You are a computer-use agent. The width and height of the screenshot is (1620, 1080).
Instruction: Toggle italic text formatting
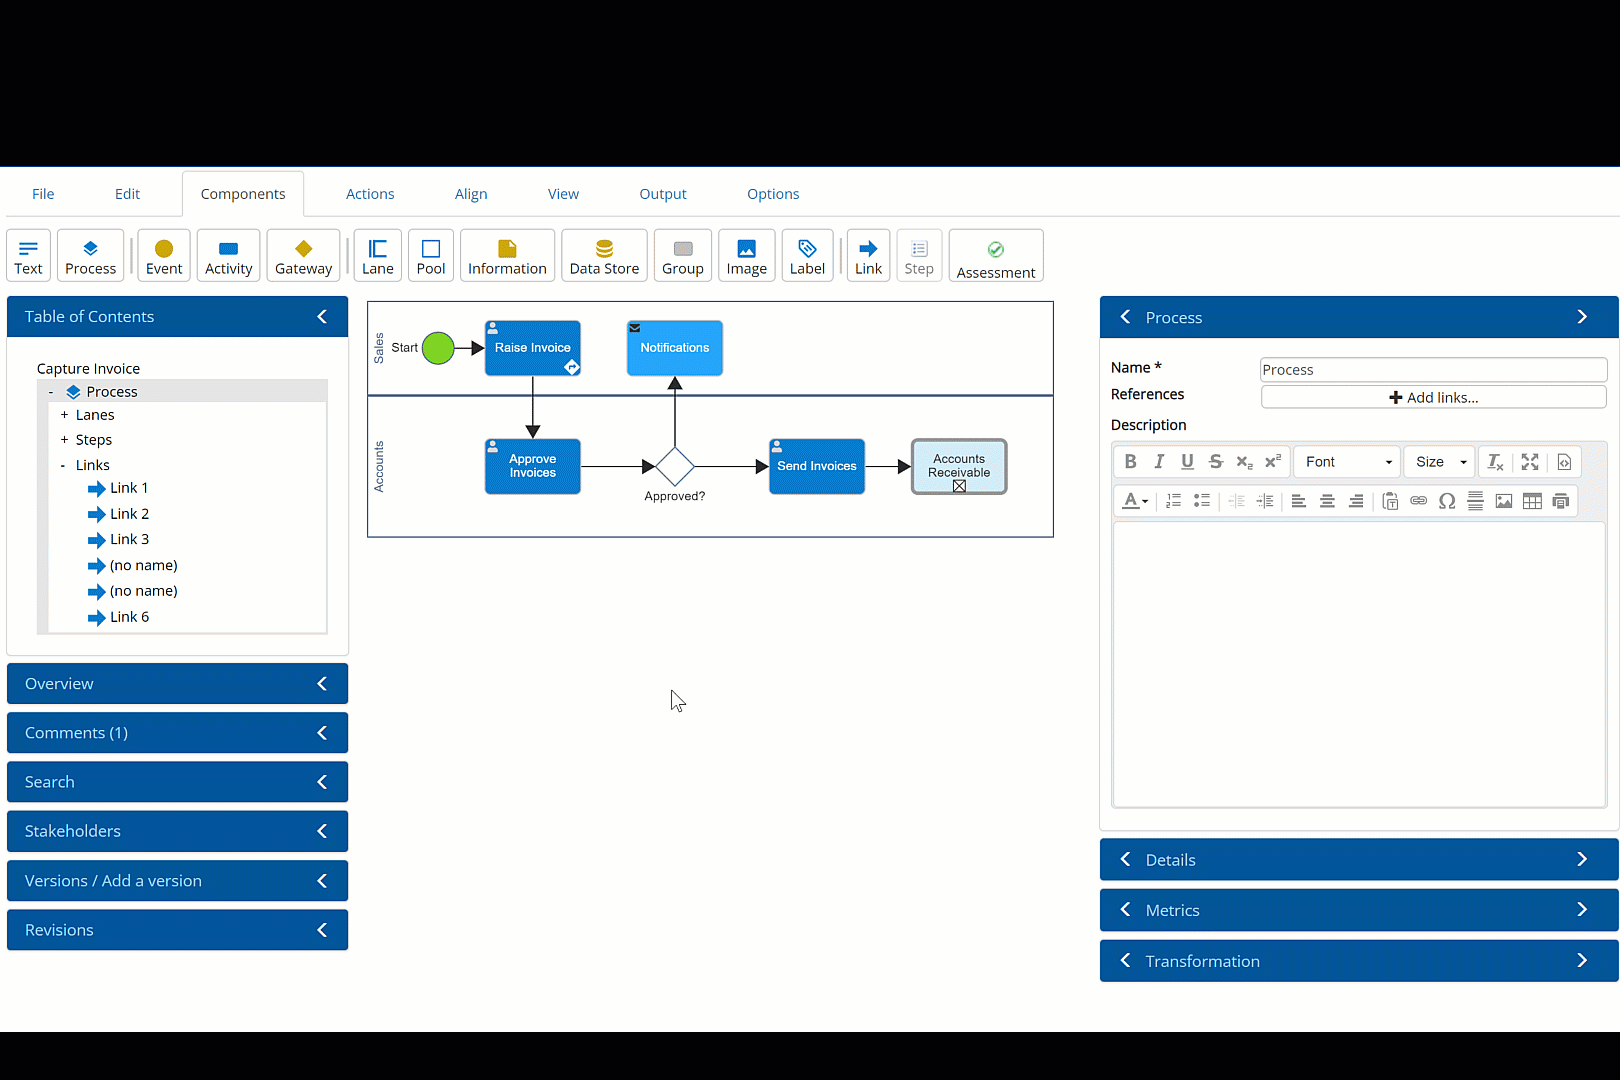click(x=1158, y=461)
